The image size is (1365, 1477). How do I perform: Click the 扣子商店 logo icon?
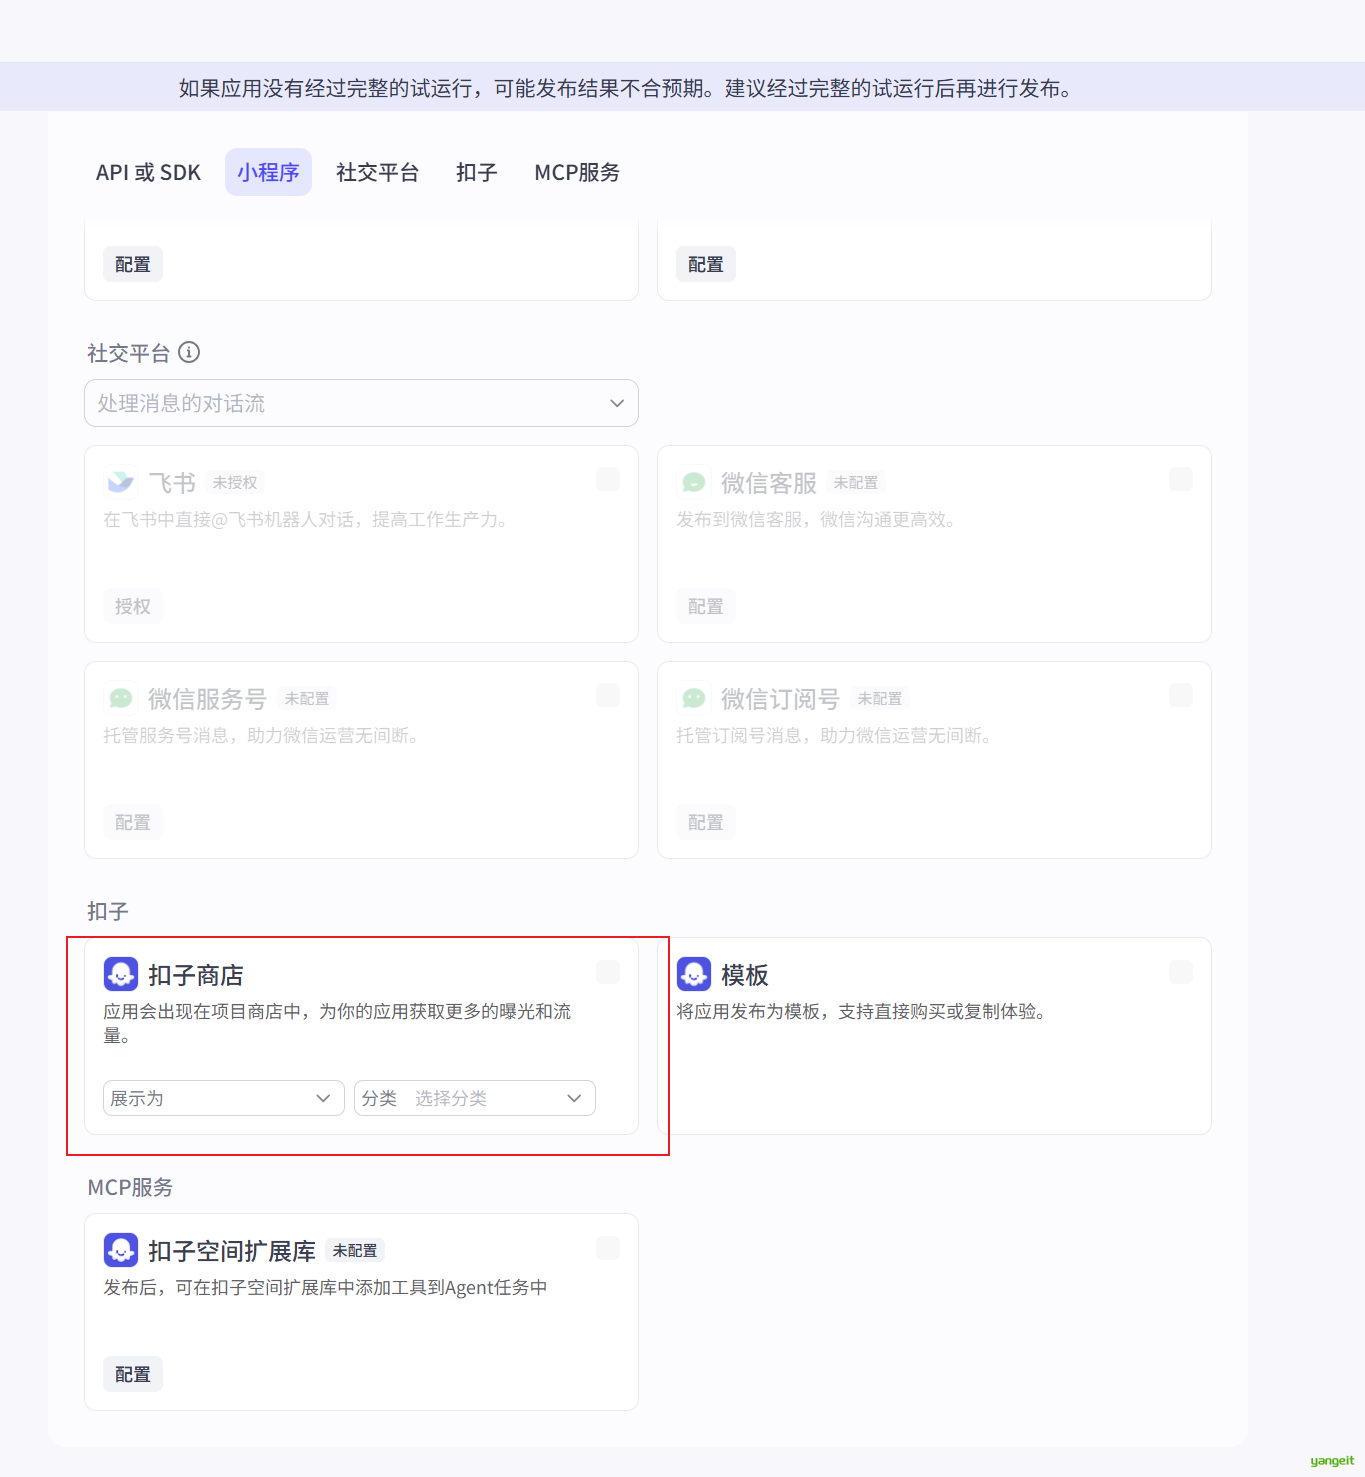click(x=121, y=974)
